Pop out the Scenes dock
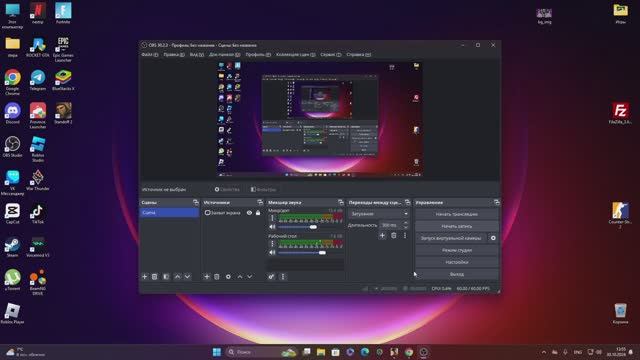Image resolution: width=640 pixels, height=360 pixels. coord(196,202)
